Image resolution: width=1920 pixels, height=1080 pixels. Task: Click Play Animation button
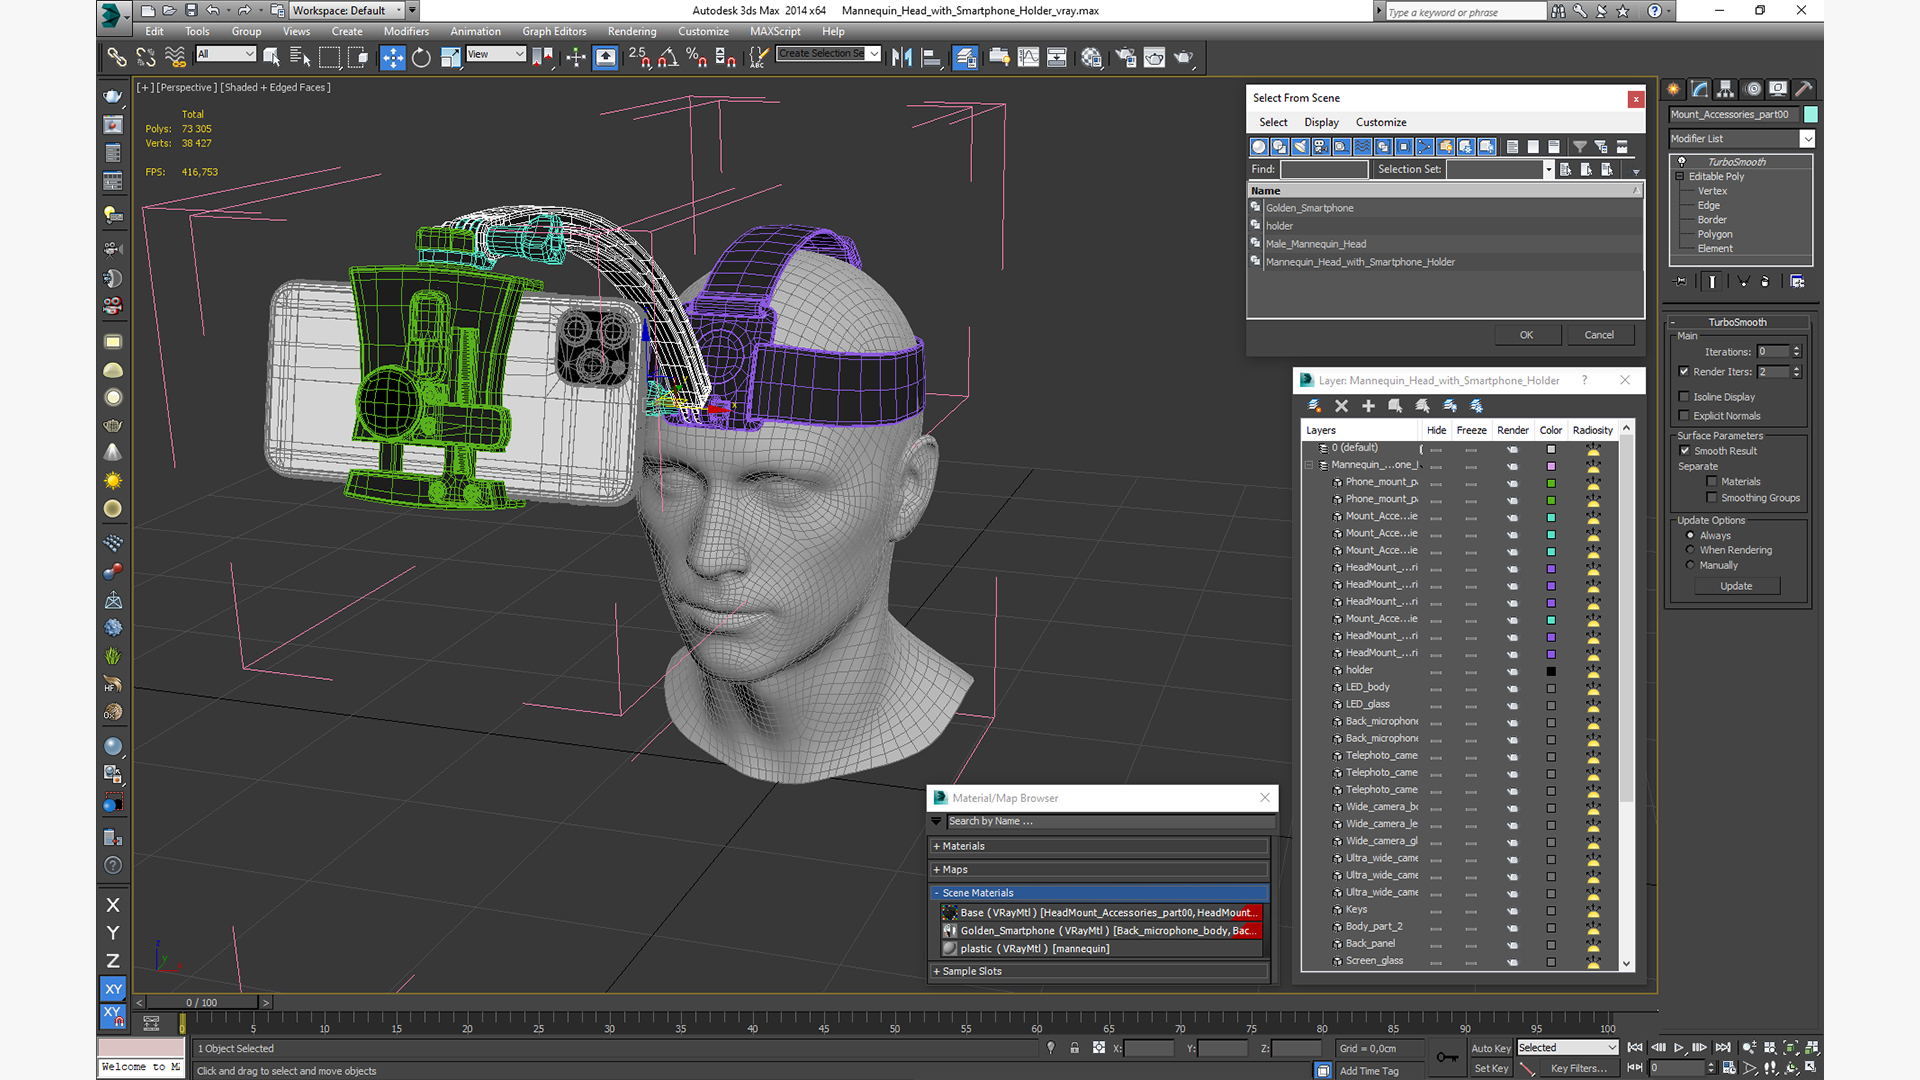point(1679,1047)
